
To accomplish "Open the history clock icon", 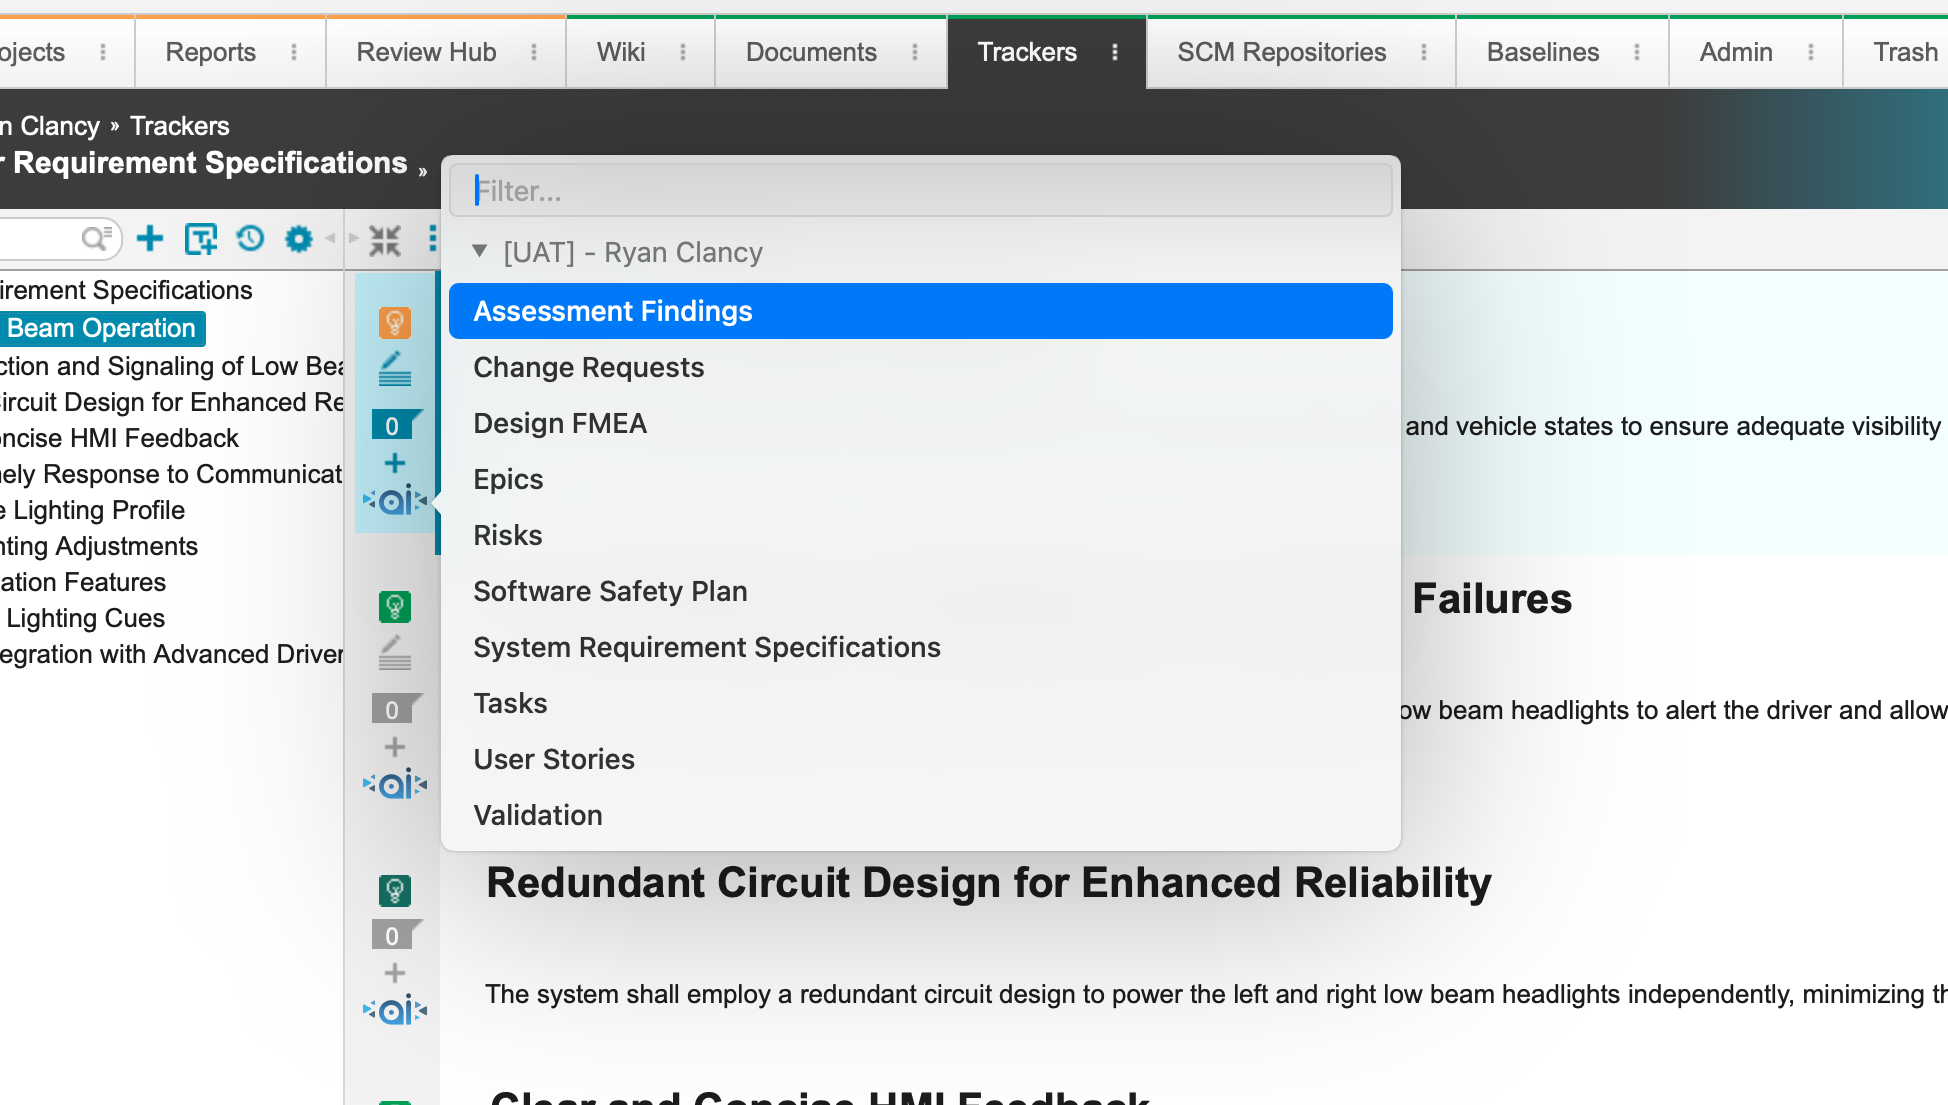I will point(250,239).
